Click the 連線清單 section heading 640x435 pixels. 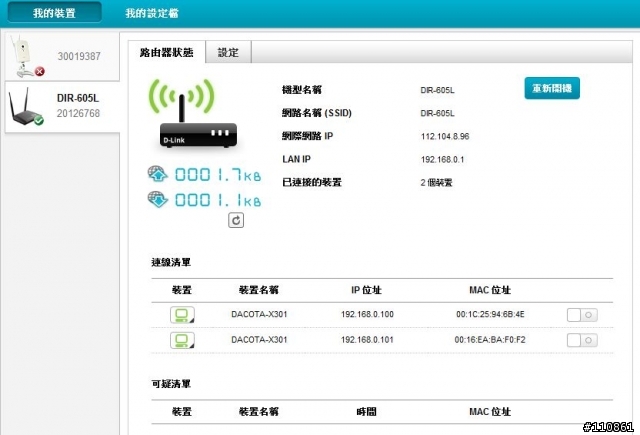coord(171,262)
